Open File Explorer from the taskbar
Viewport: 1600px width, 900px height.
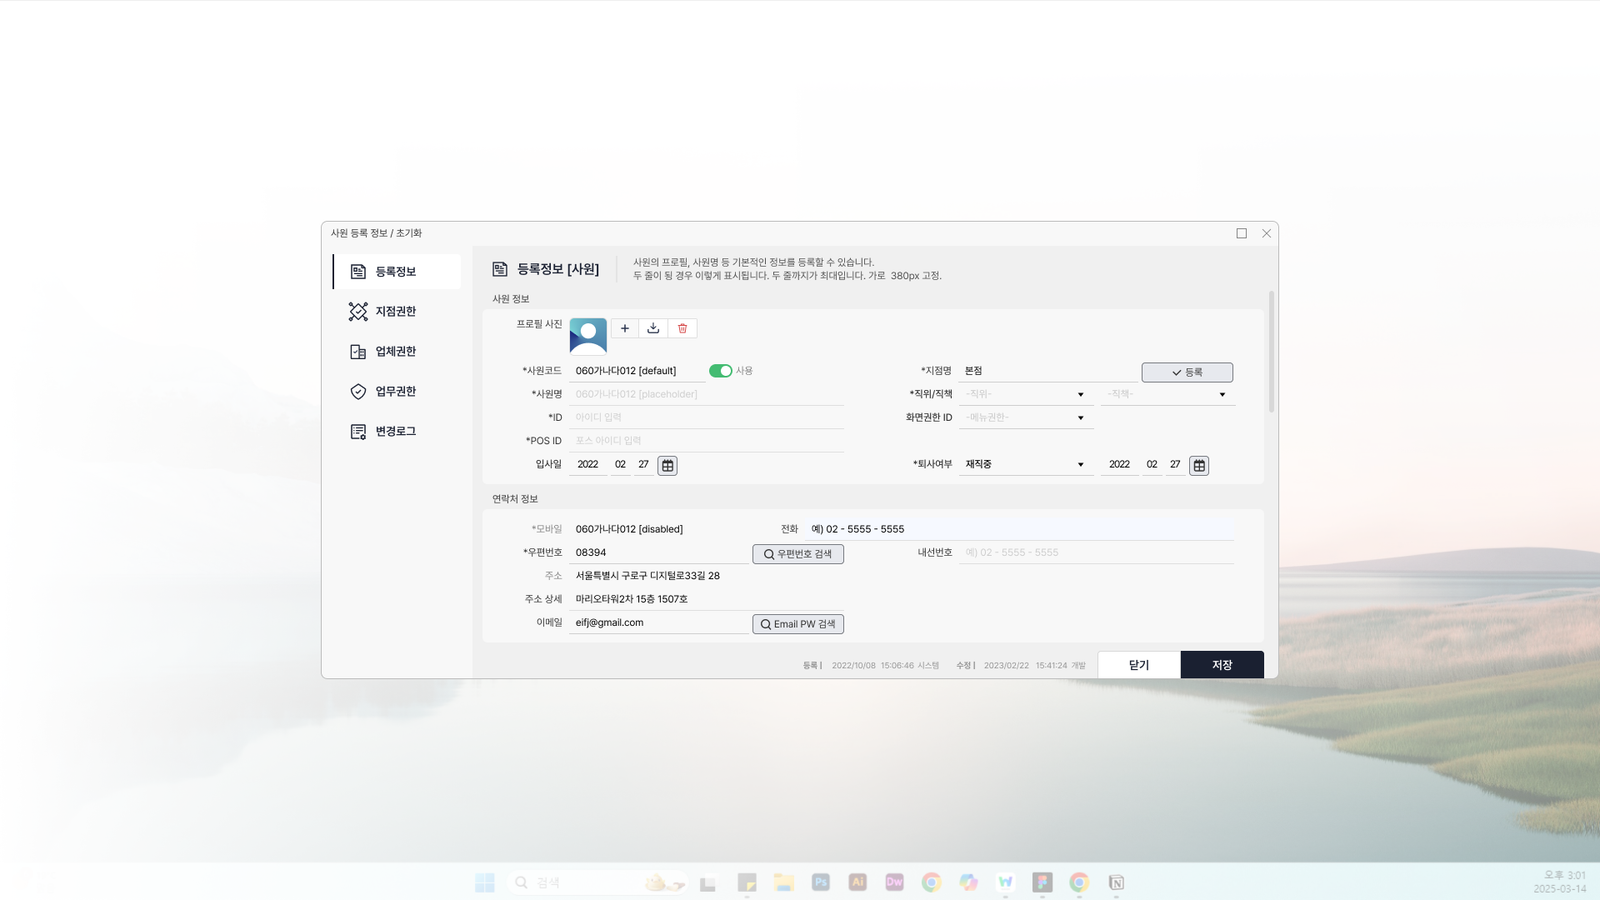784,882
